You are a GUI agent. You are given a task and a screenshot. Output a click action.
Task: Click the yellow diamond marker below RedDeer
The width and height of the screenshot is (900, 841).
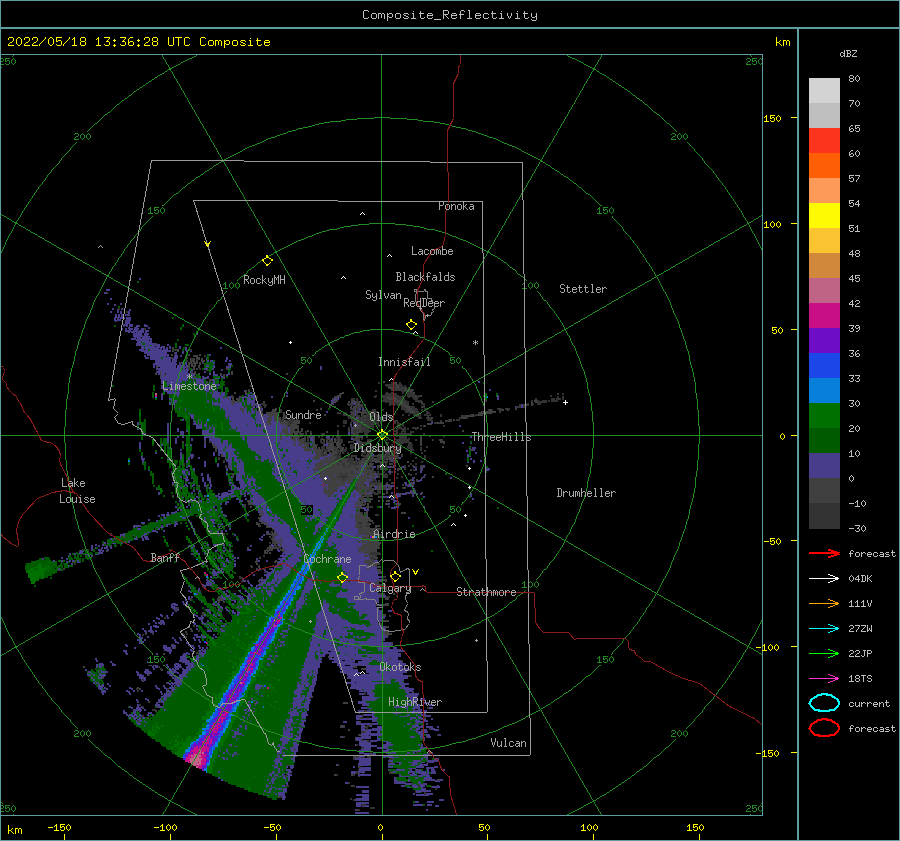tap(411, 325)
